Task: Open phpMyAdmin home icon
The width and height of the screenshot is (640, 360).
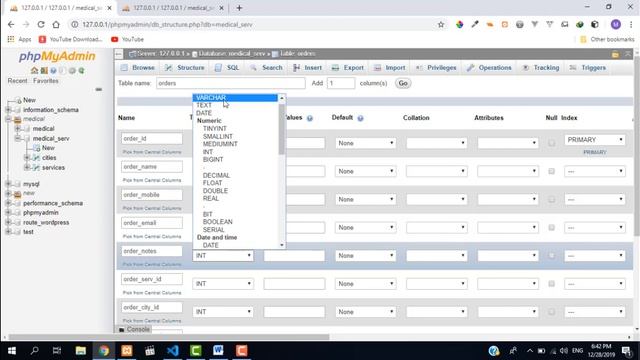Action: click(34, 71)
